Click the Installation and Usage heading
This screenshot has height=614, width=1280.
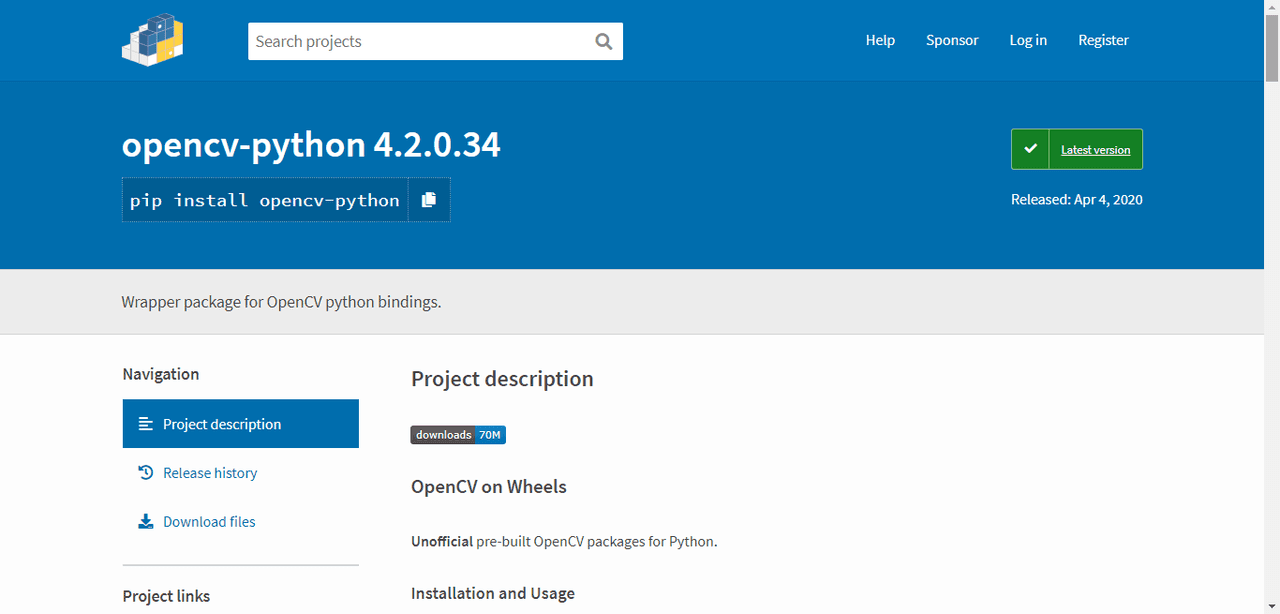click(493, 594)
